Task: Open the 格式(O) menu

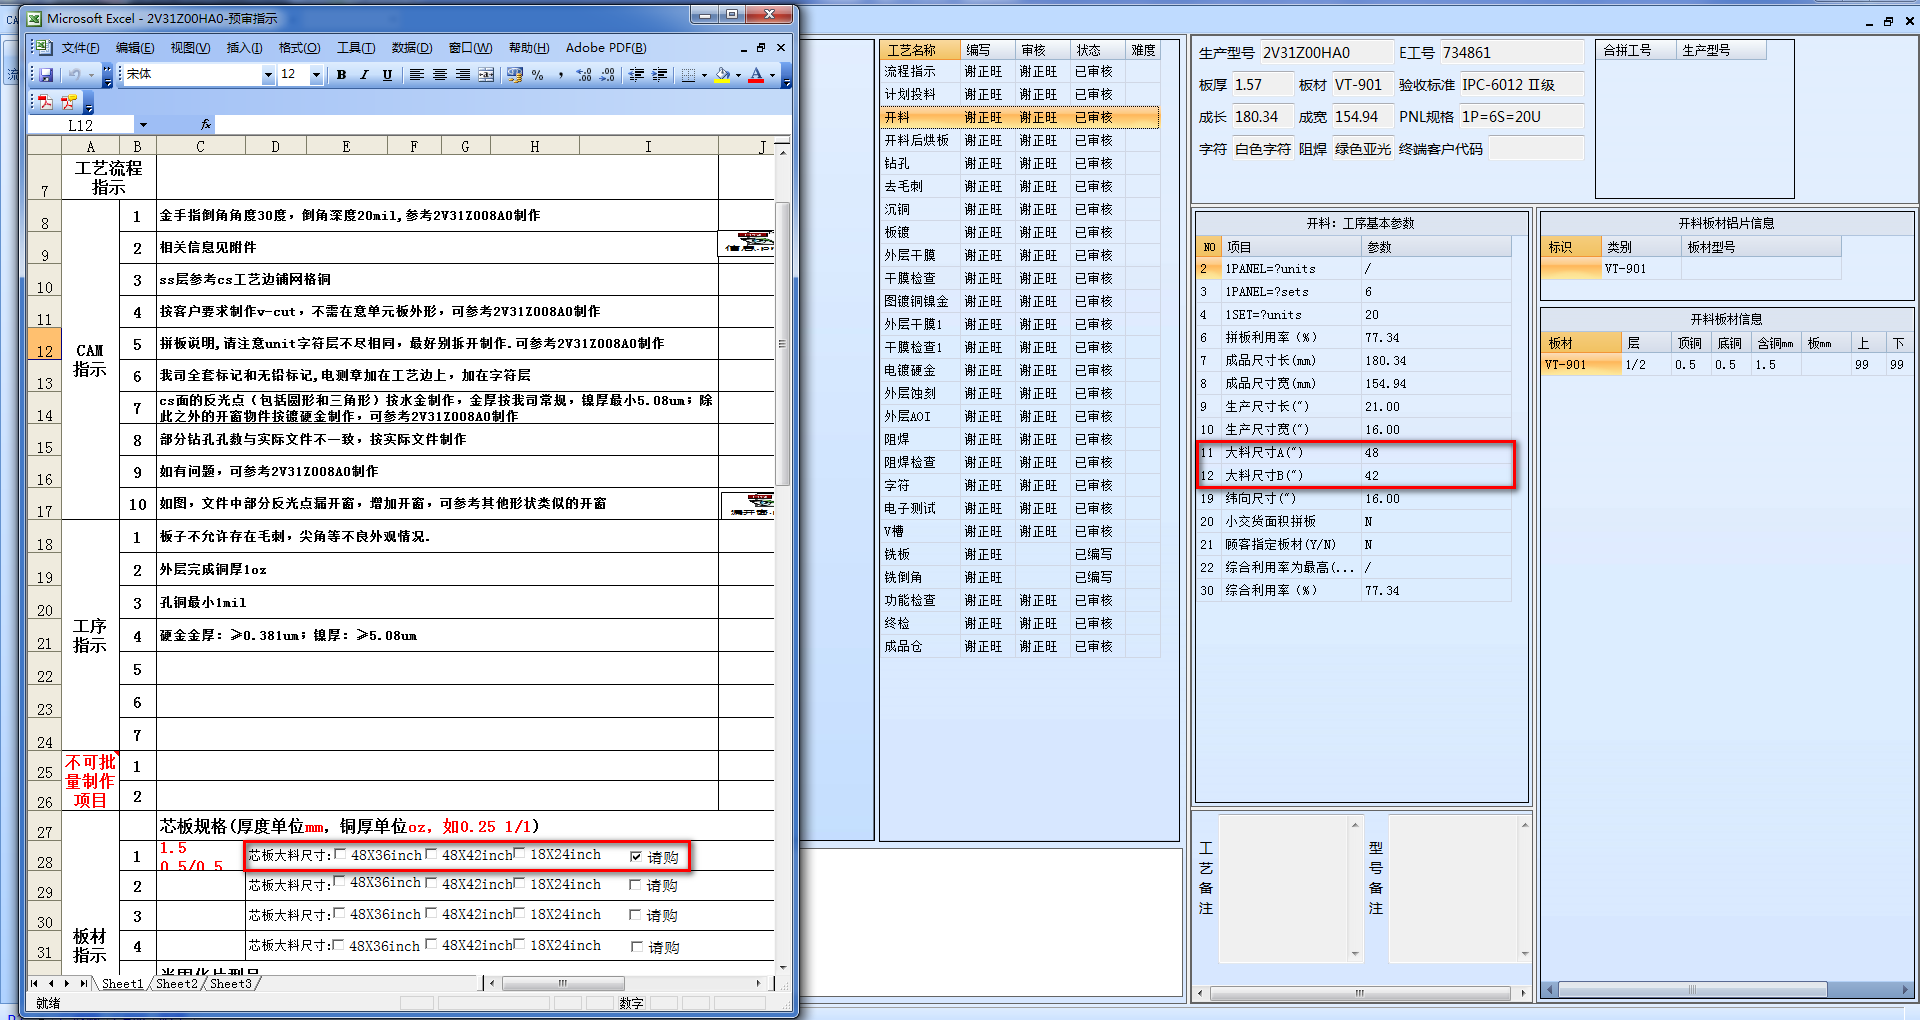Action: point(299,47)
